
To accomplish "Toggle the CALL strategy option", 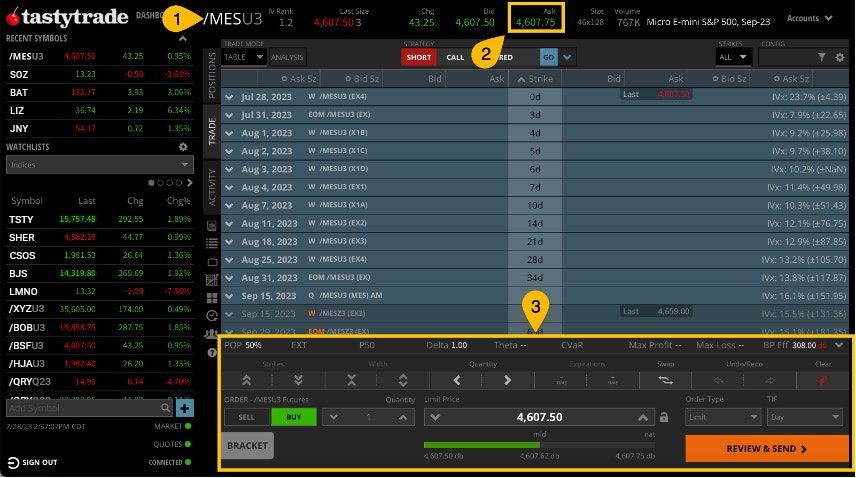I will click(x=455, y=57).
